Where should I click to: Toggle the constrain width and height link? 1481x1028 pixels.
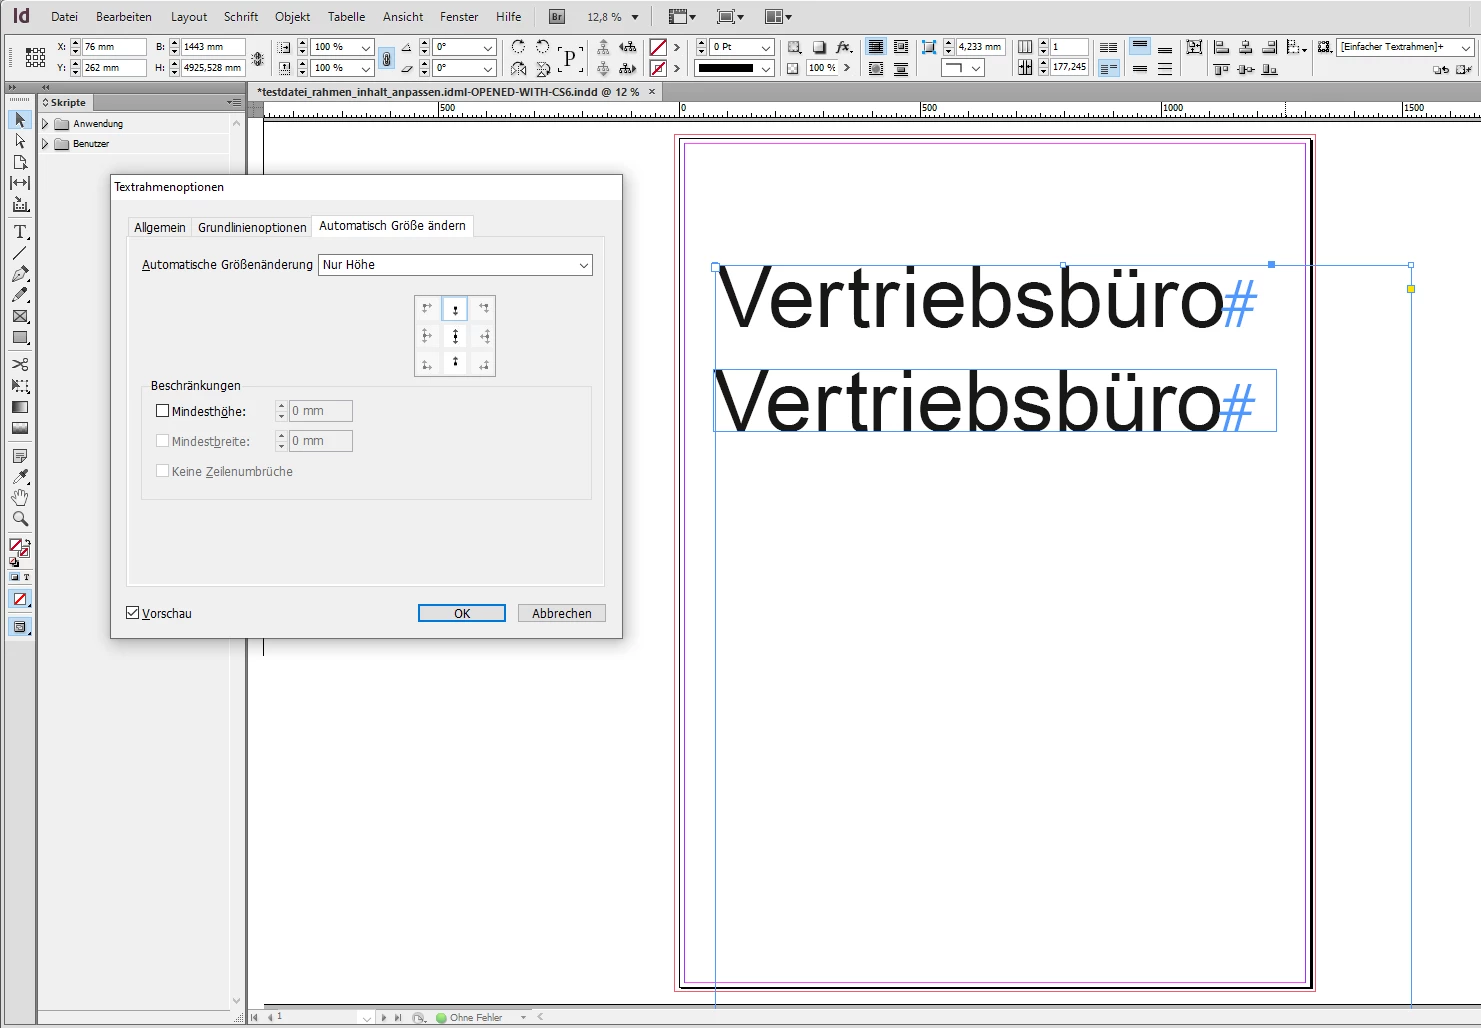pos(258,58)
